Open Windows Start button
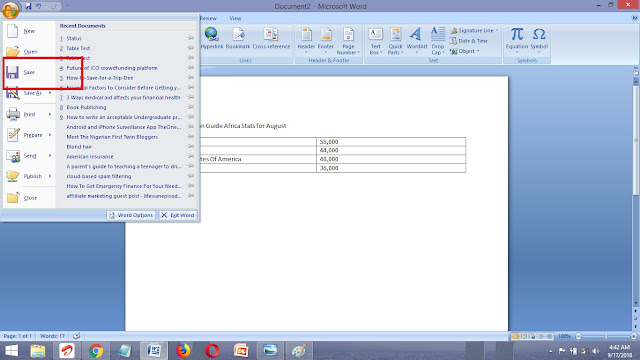 pos(11,351)
